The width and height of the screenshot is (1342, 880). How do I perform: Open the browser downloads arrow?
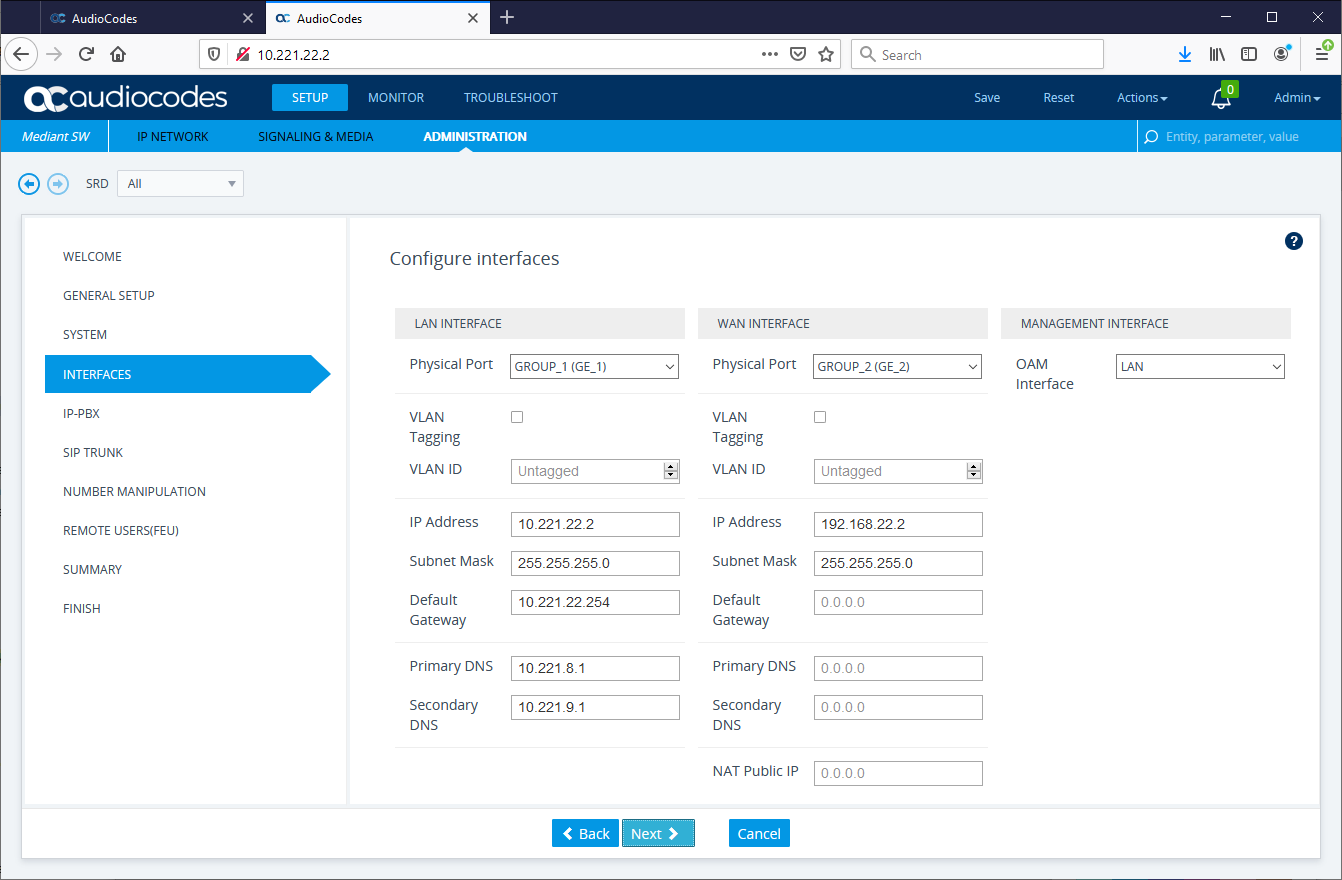1185,54
